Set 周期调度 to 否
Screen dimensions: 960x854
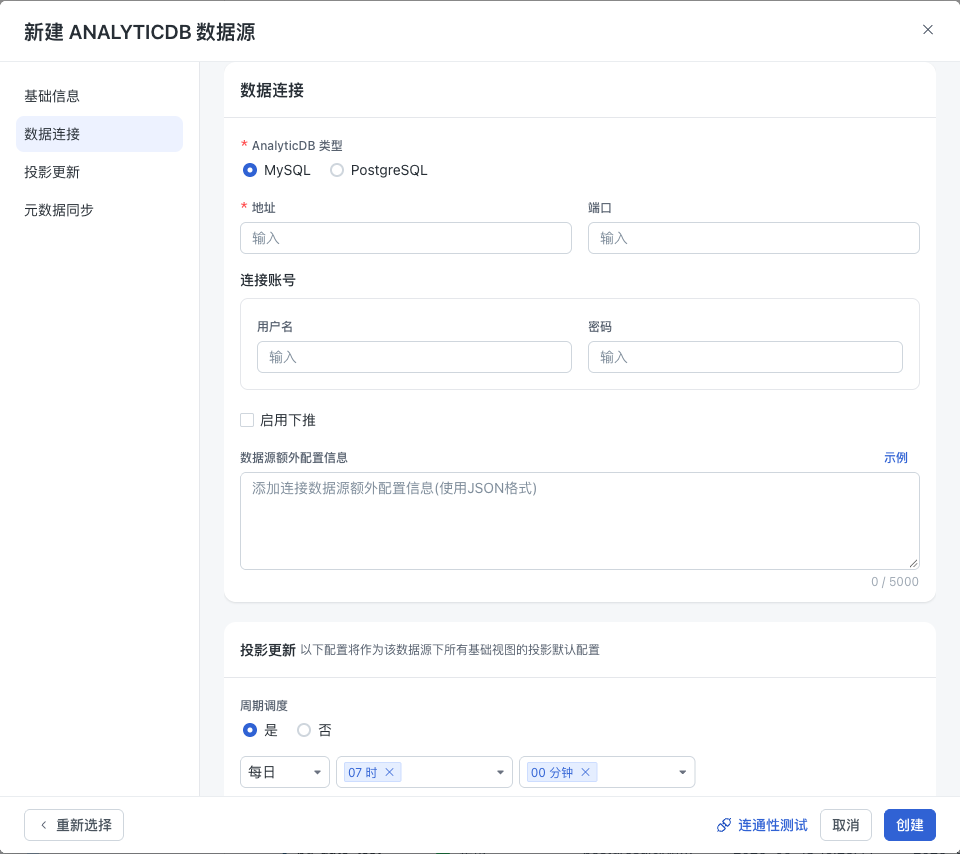304,730
